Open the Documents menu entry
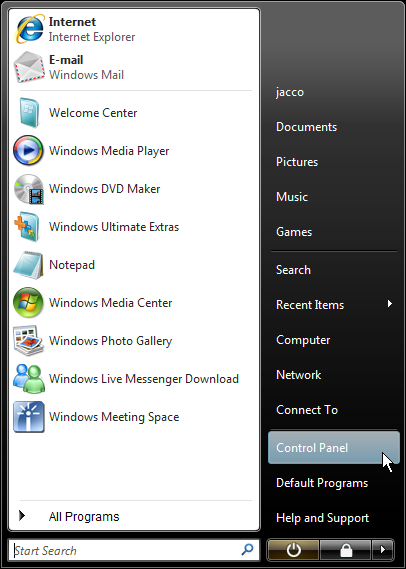The width and height of the screenshot is (406, 569). (x=307, y=127)
